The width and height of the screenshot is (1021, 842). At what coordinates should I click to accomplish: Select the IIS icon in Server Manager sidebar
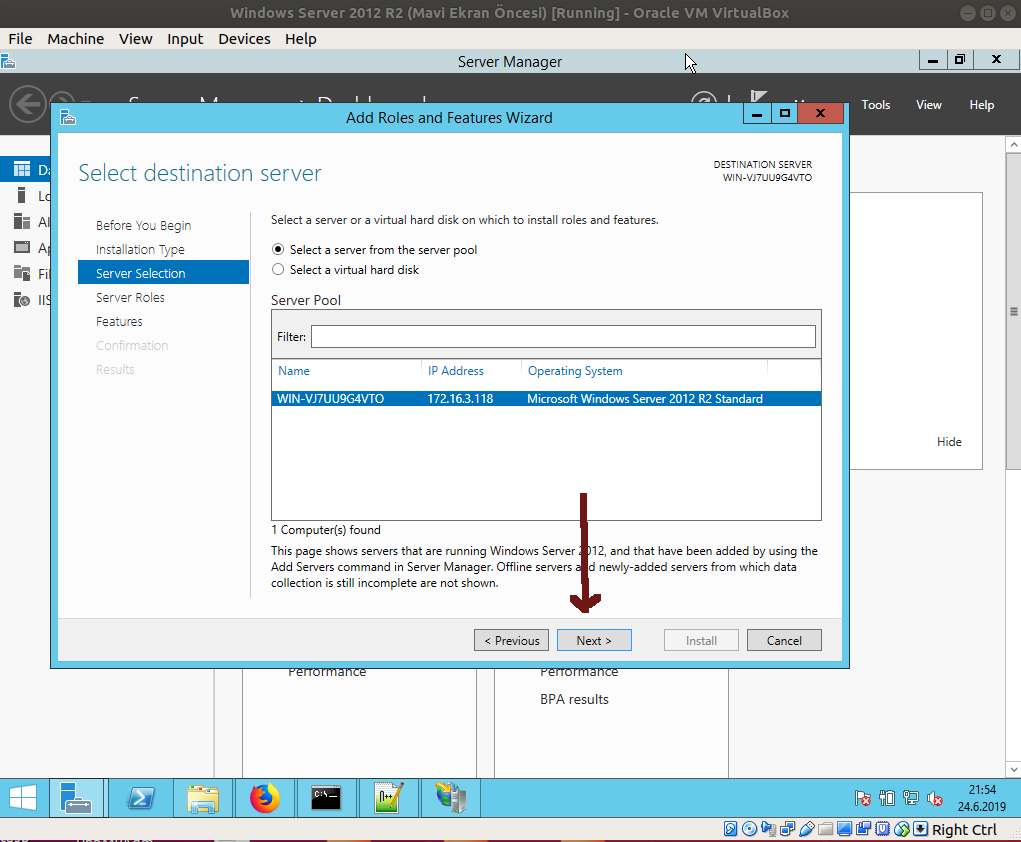coord(22,300)
